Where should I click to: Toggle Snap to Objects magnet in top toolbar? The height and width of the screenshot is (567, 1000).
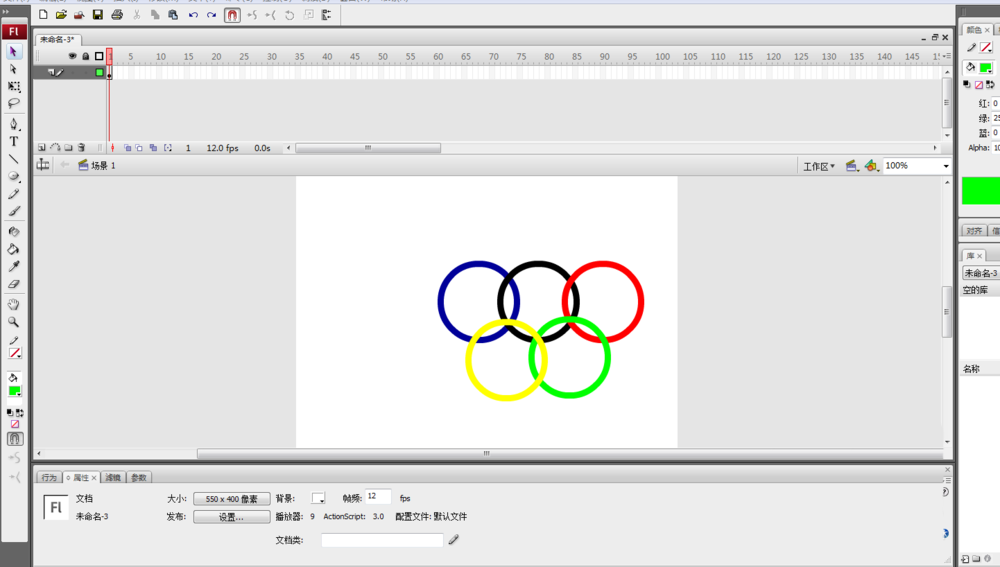pyautogui.click(x=232, y=15)
